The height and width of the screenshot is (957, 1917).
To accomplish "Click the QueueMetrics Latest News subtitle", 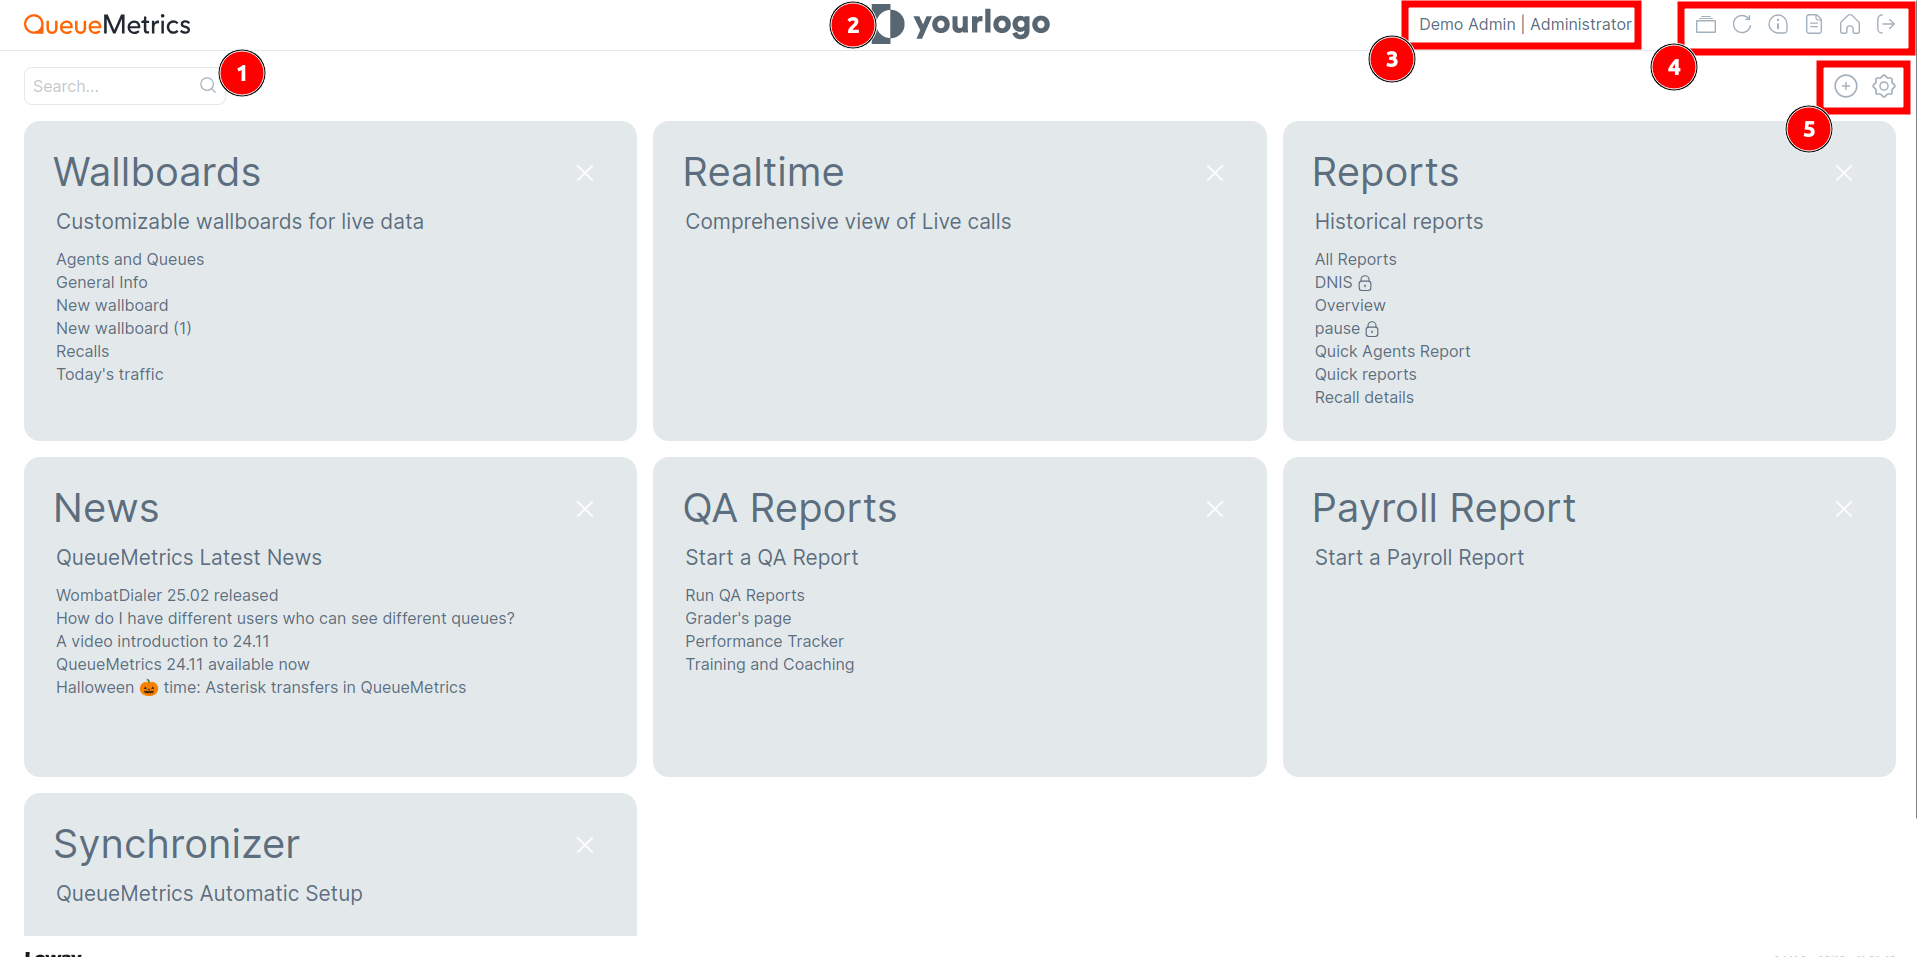I will (x=189, y=557).
